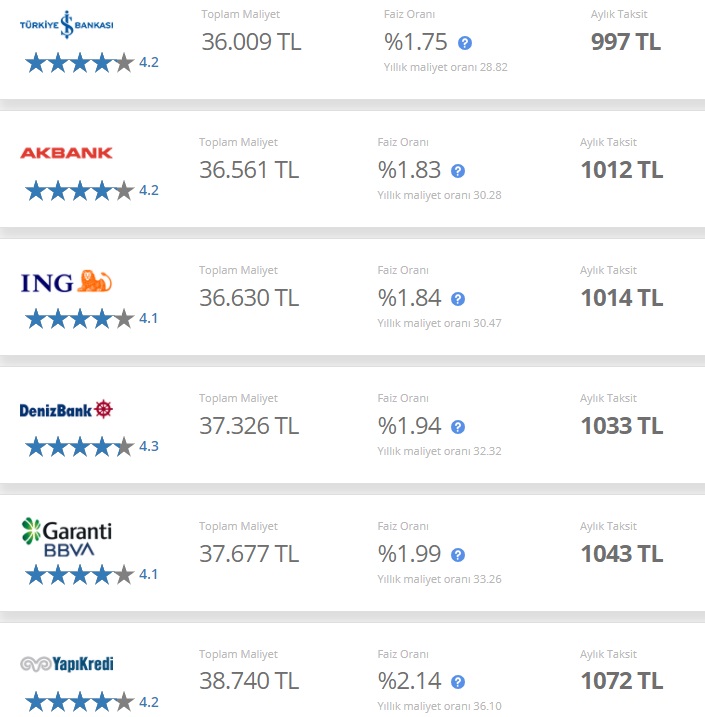Select the YapıKredi logo
This screenshot has height=717, width=705.
67,664
